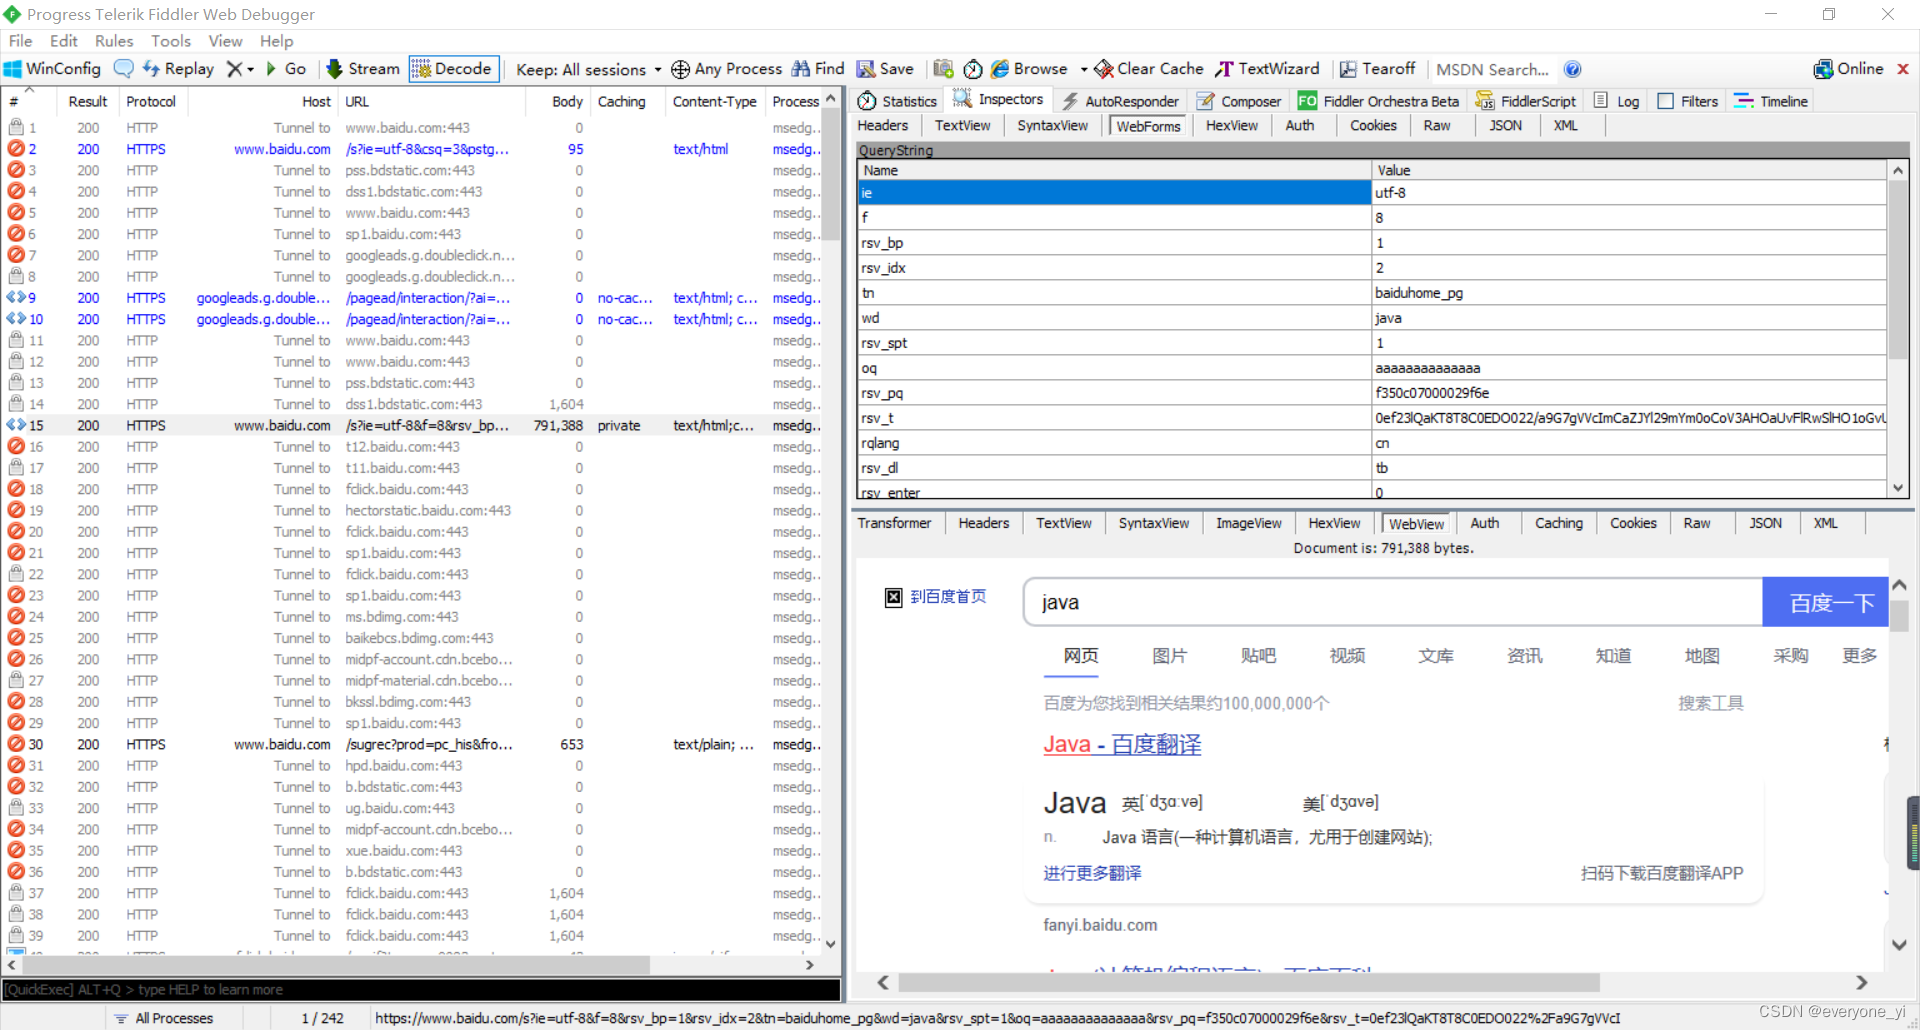1920x1030 pixels.
Task: Select session 15 with body 791,388
Action: [413, 425]
